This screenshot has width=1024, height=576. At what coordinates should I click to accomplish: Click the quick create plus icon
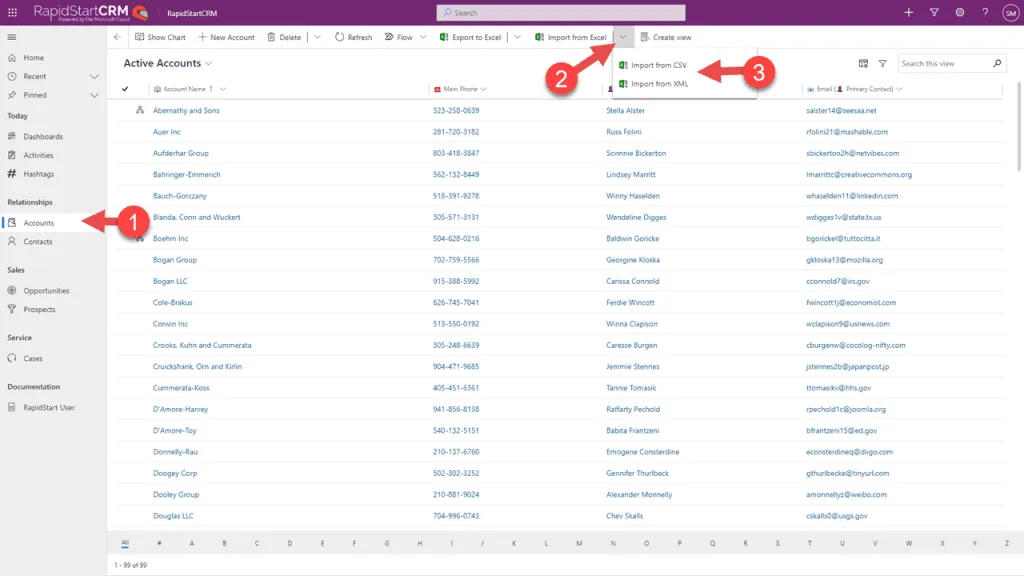coord(907,12)
